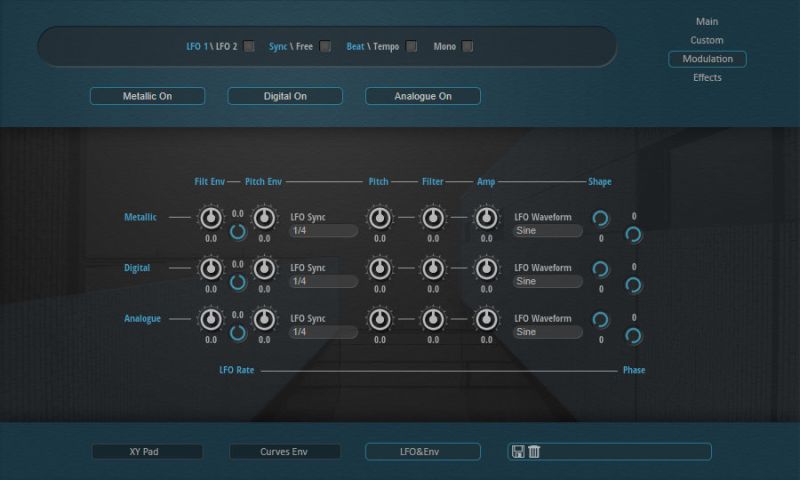The width and height of the screenshot is (800, 480).
Task: Click the Metallic Filter knob
Action: click(x=433, y=218)
